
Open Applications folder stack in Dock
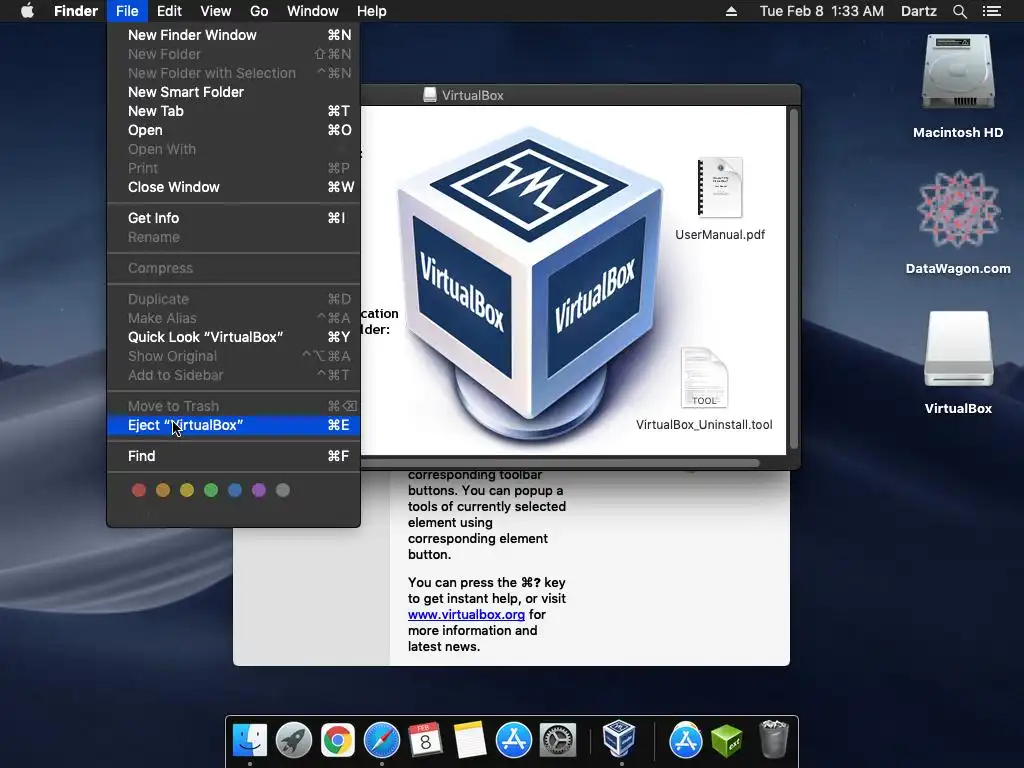(685, 741)
